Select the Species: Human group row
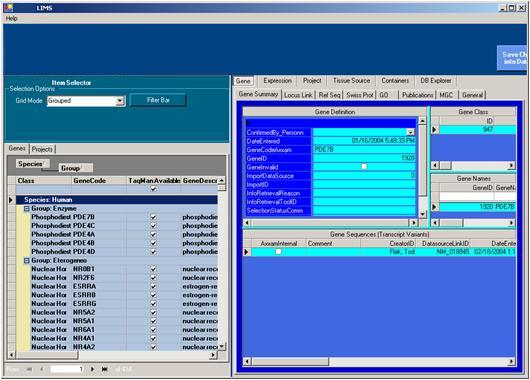 pos(117,200)
